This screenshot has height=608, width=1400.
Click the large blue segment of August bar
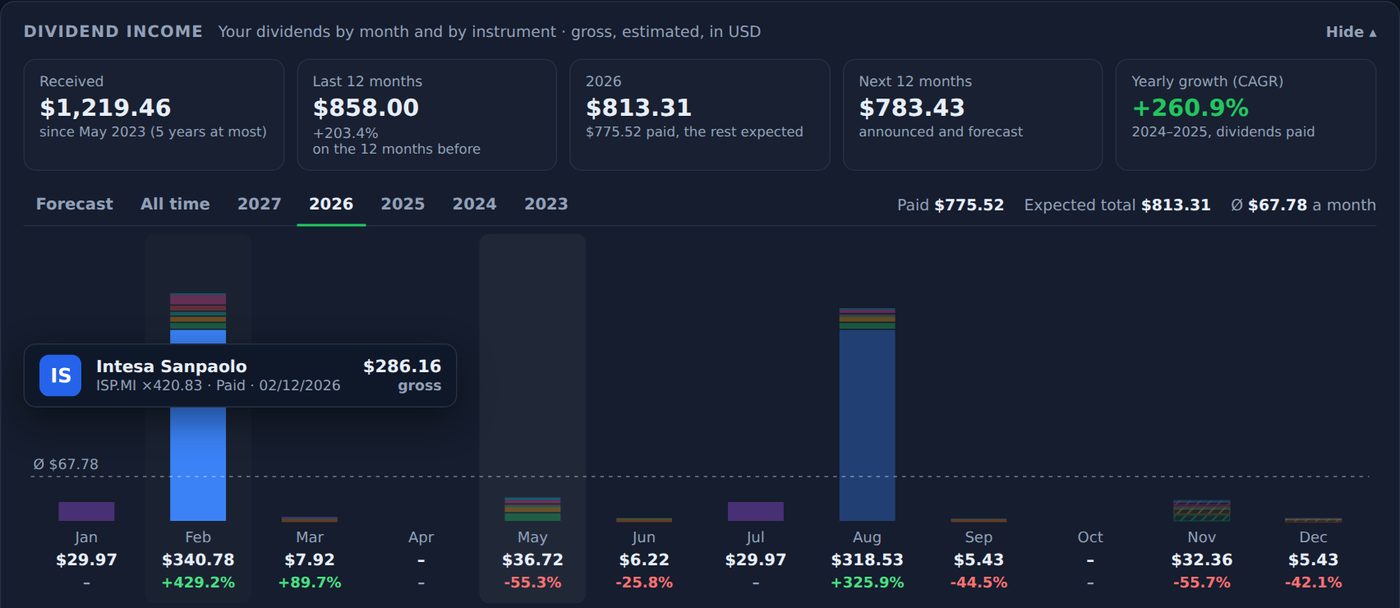[x=867, y=425]
